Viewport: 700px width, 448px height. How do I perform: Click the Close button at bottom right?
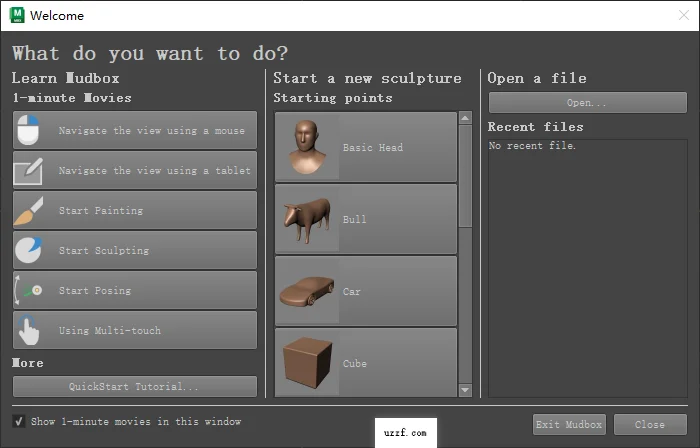coord(650,424)
